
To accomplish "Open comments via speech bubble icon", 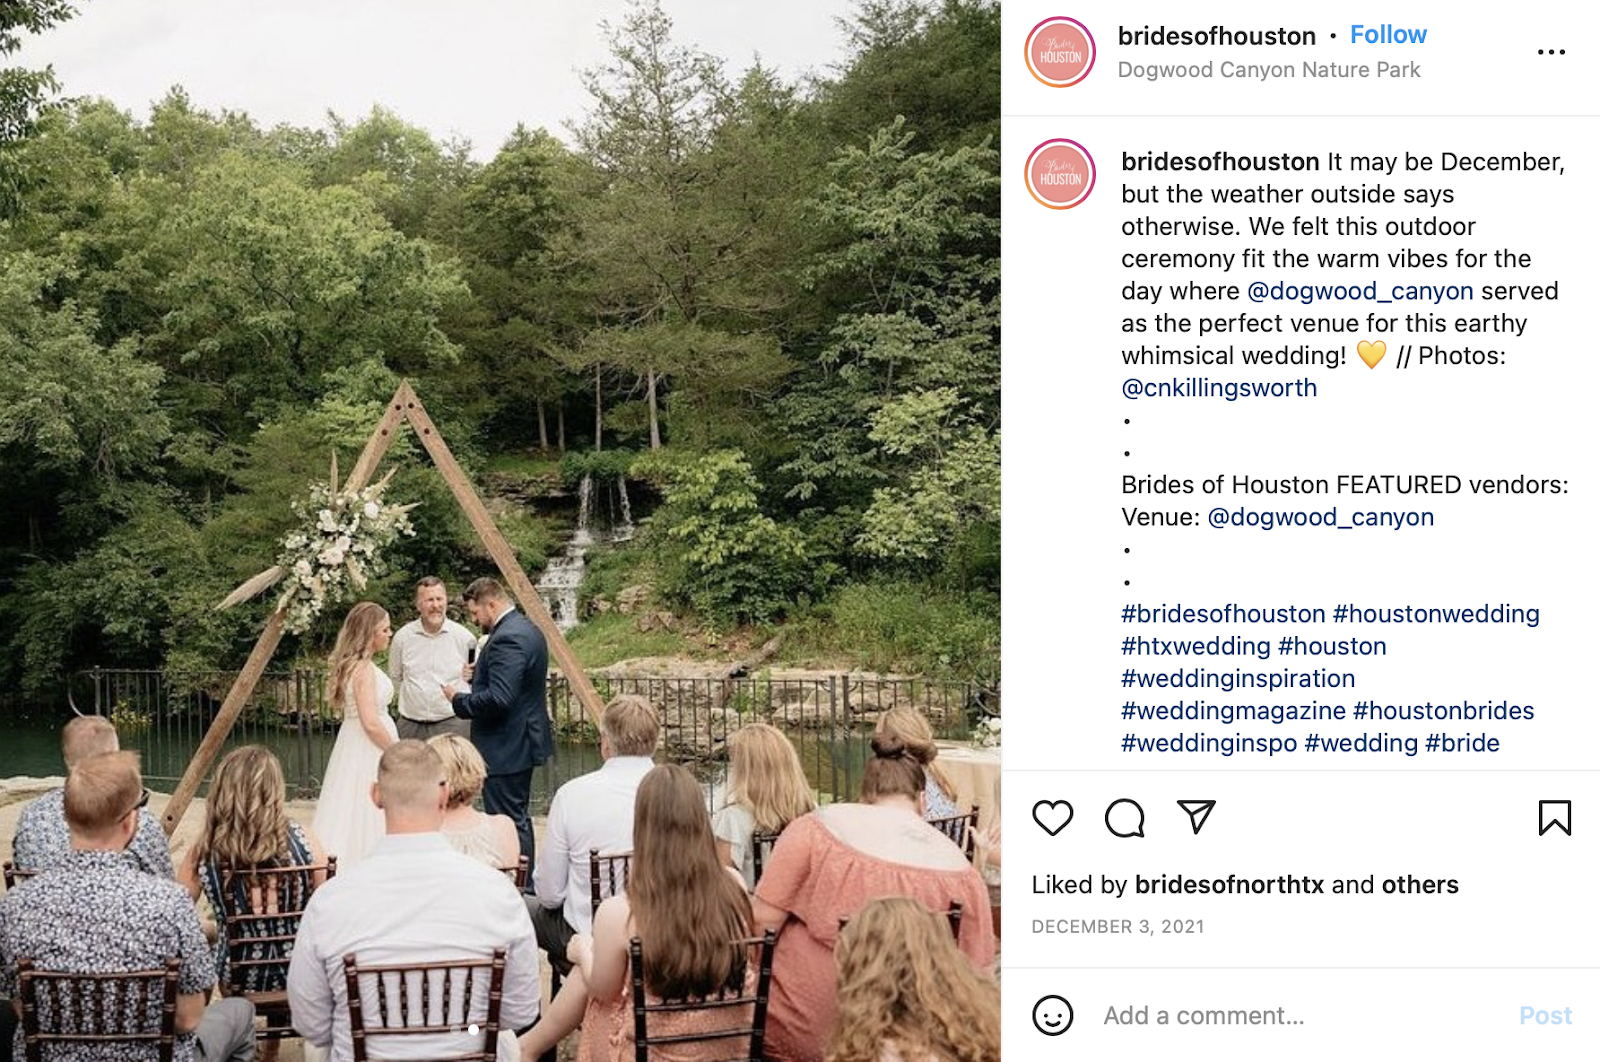I will tap(1124, 818).
